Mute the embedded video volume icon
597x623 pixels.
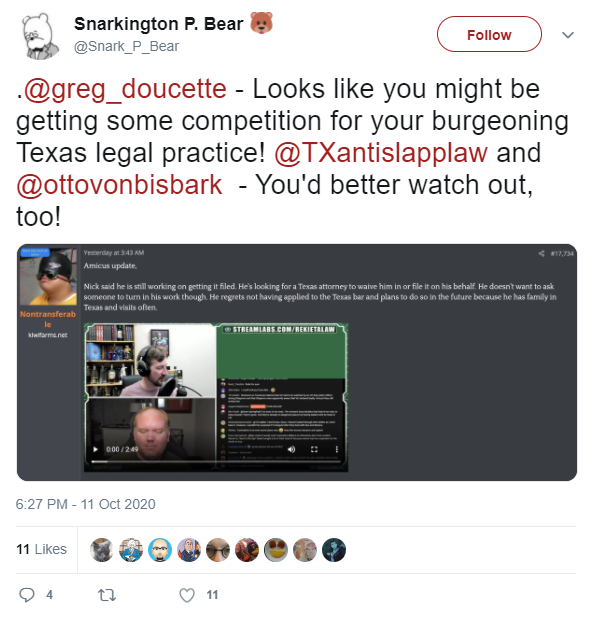tap(291, 449)
